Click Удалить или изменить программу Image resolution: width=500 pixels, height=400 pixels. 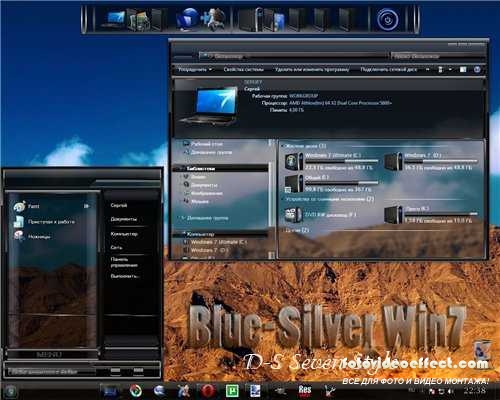[312, 69]
